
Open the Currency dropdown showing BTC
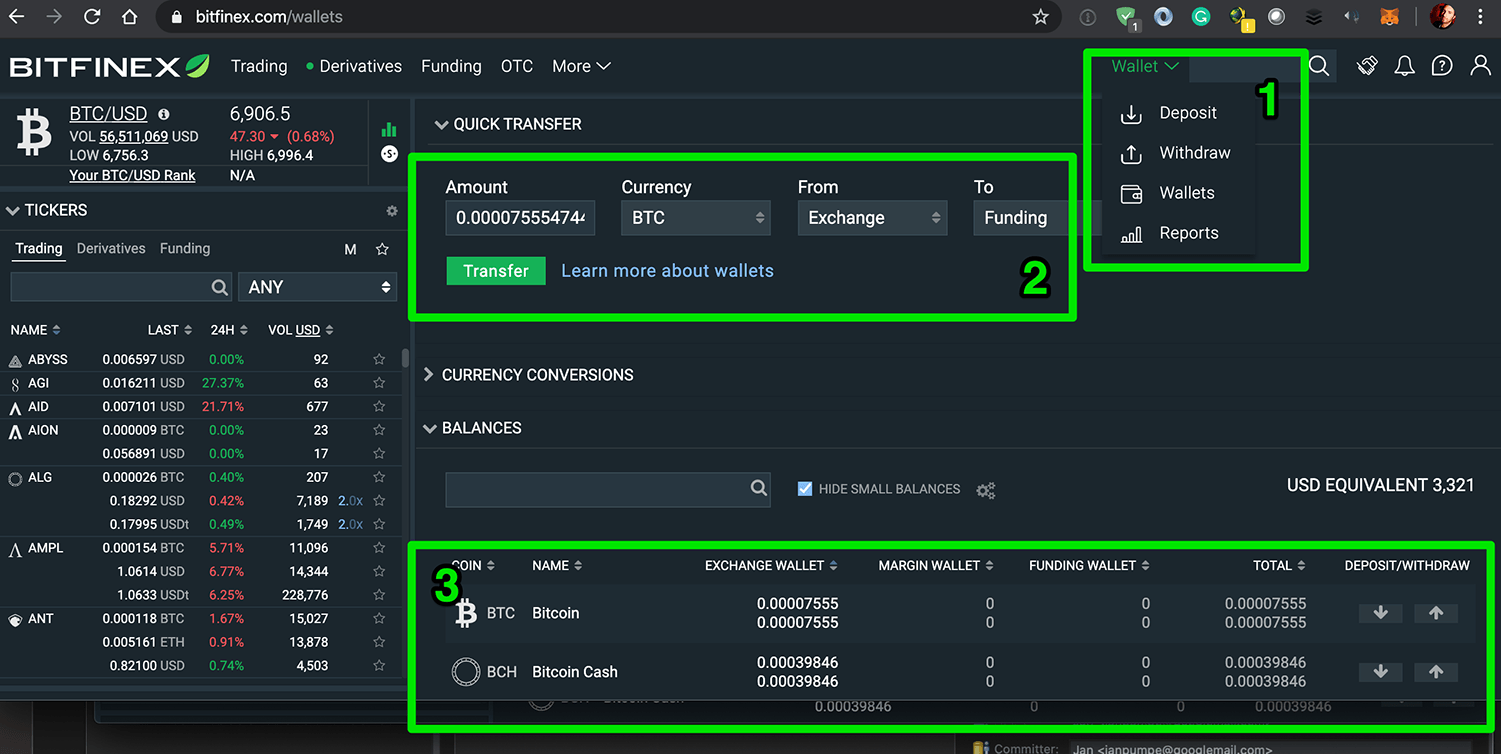click(696, 218)
